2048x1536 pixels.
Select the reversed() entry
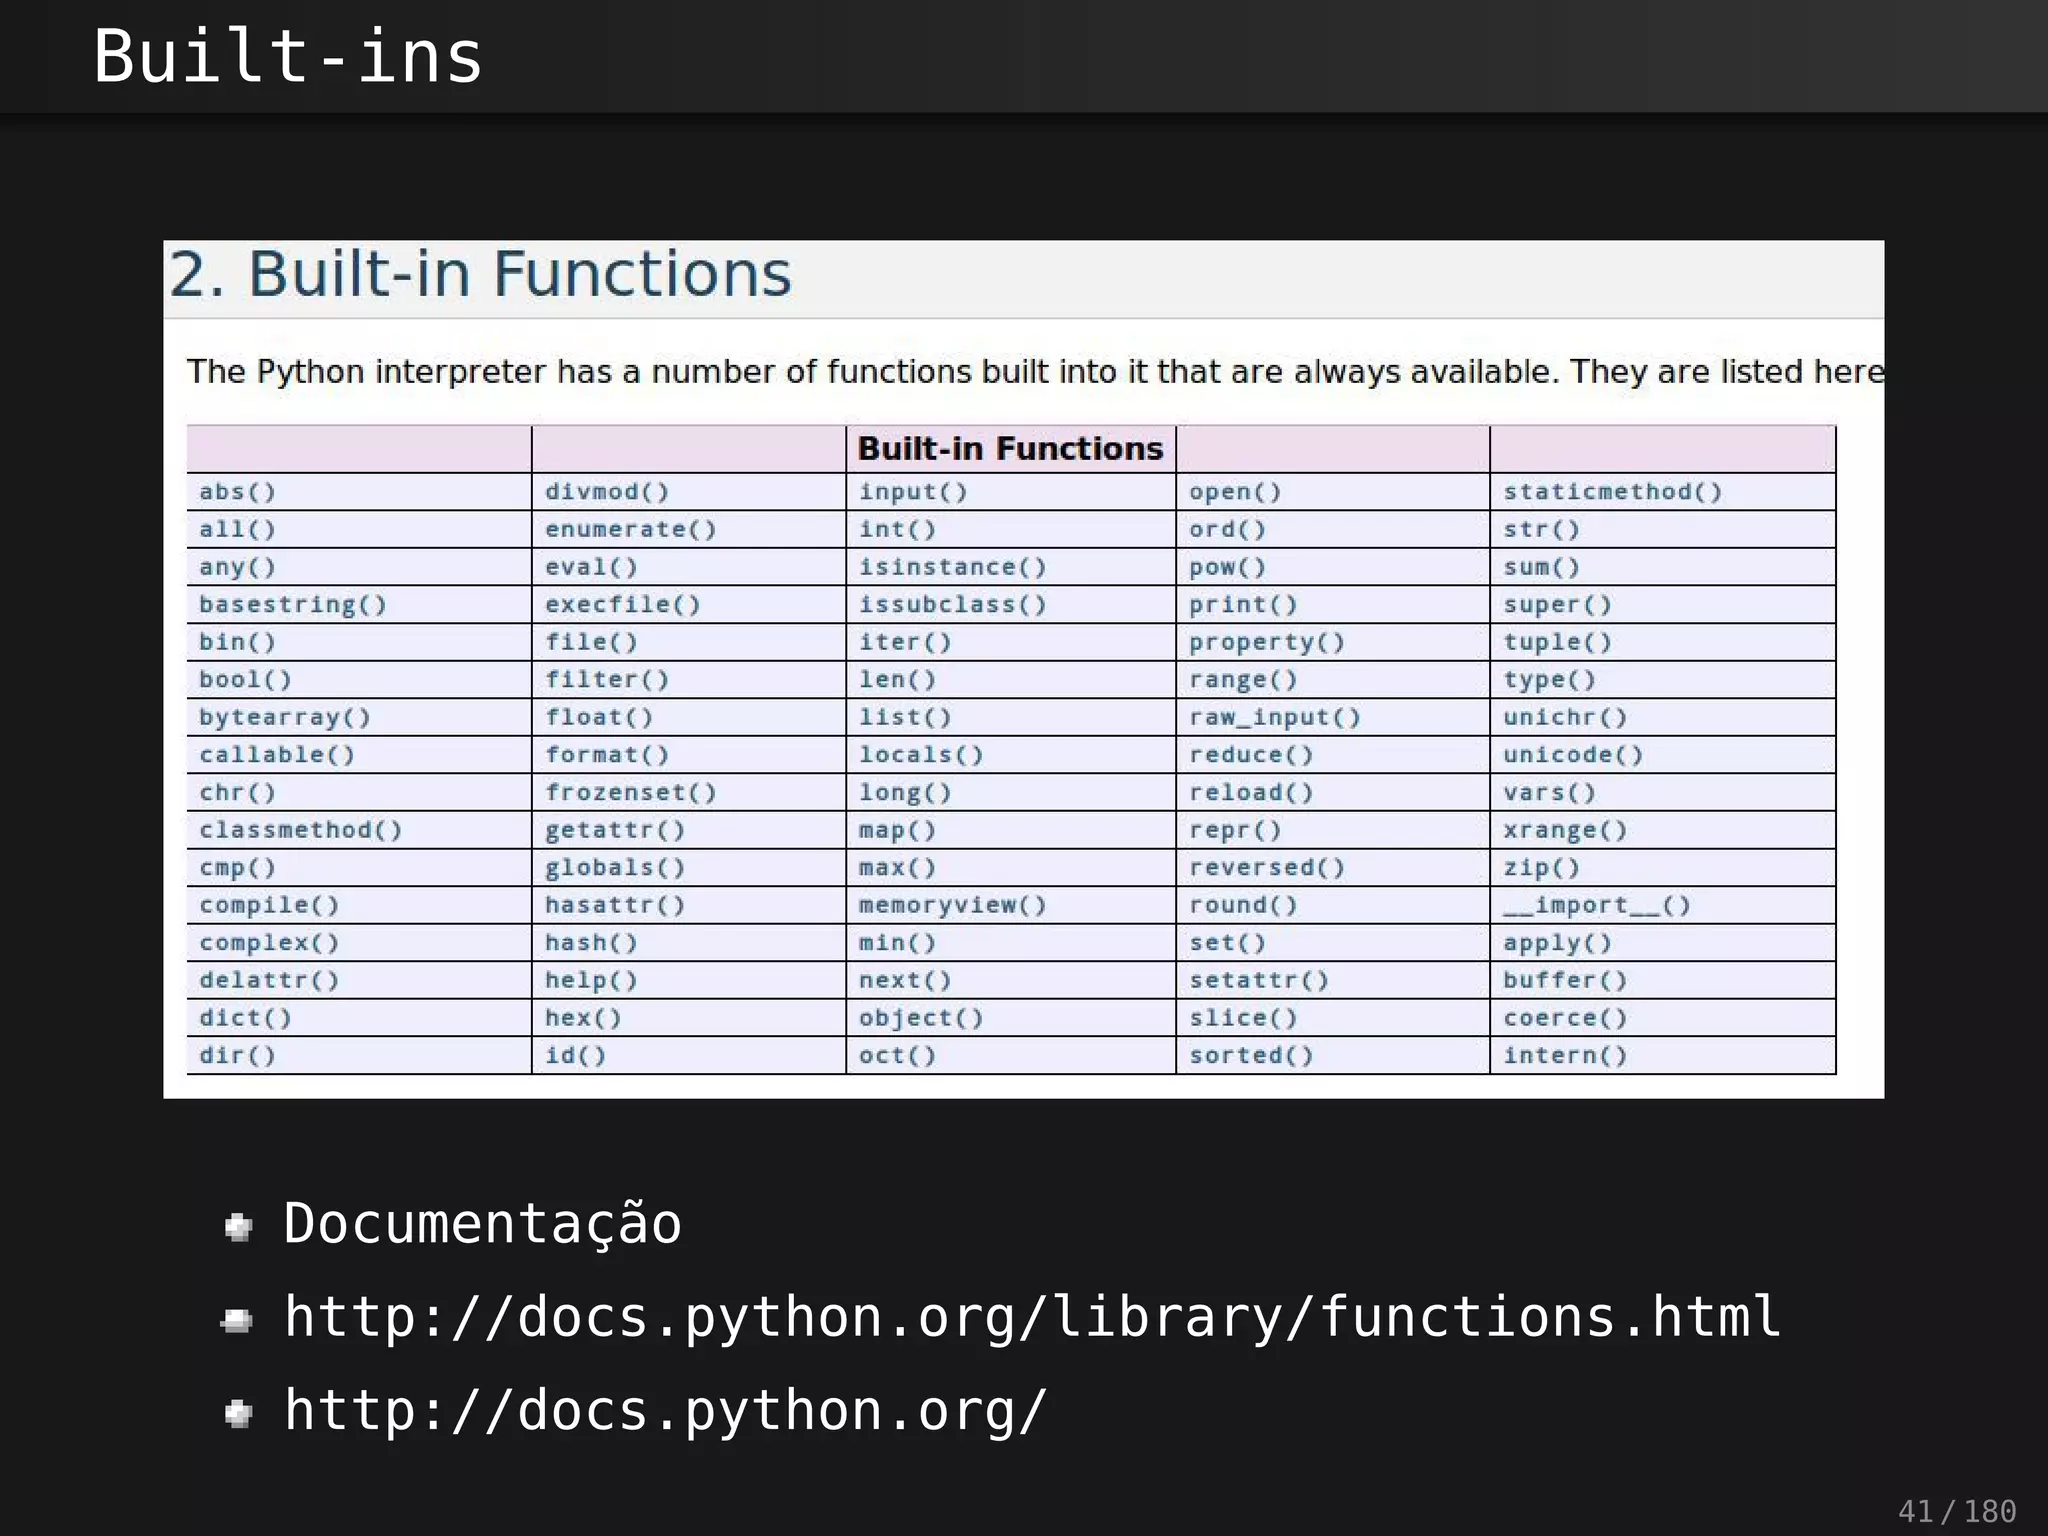click(1266, 868)
